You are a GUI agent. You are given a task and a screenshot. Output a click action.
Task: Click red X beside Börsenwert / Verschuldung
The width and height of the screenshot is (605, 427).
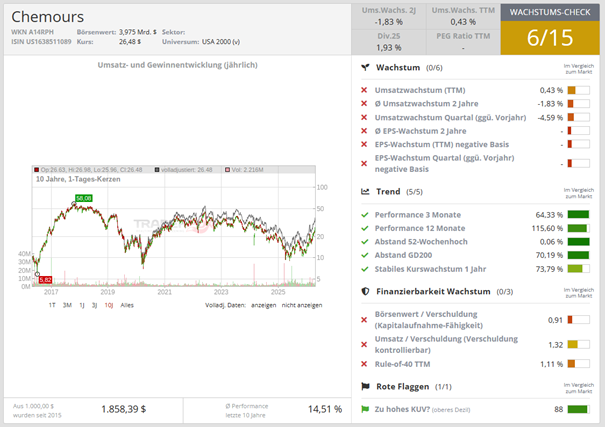pyautogui.click(x=364, y=320)
